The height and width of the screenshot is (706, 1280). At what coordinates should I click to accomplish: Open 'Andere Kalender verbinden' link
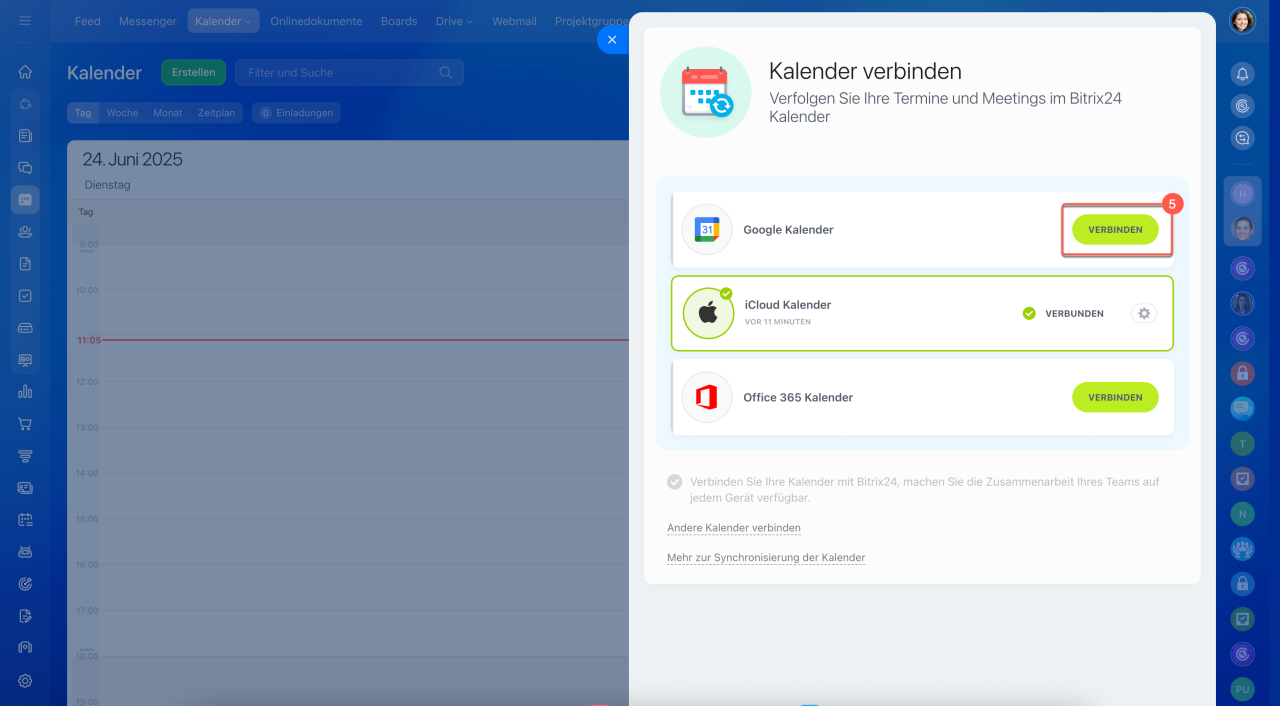(x=734, y=528)
